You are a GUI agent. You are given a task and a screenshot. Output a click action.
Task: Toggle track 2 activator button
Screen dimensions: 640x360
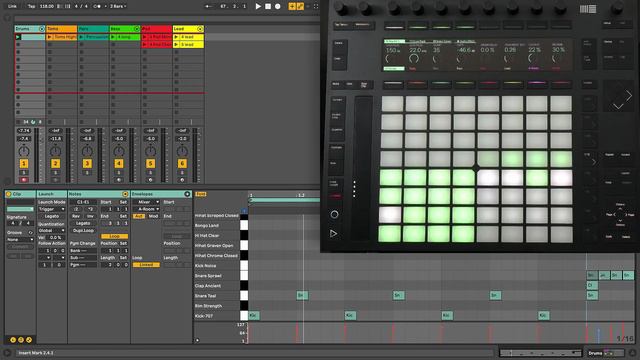click(x=56, y=164)
